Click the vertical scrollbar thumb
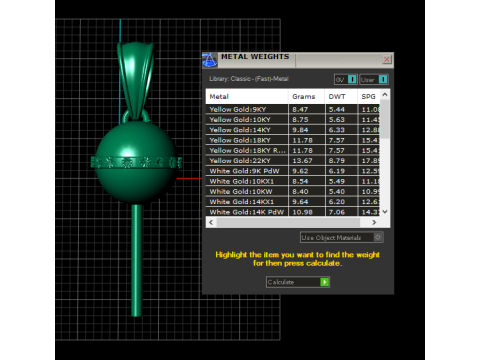Viewport: 480px width, 360px height. tap(385, 119)
